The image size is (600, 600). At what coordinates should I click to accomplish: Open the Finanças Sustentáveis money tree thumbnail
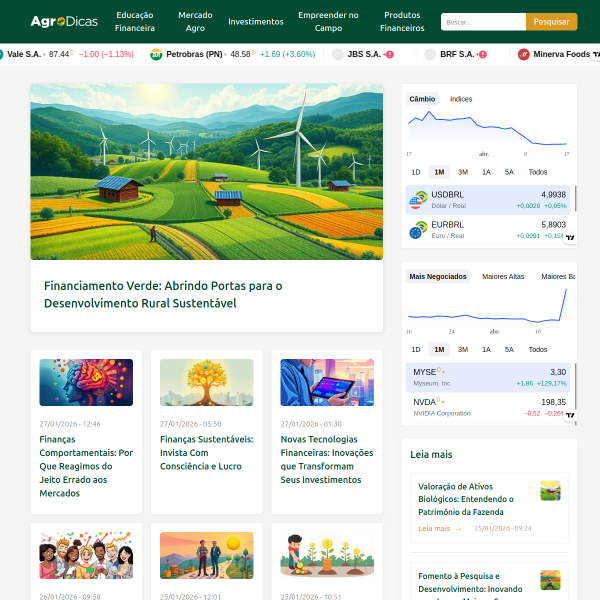click(207, 382)
